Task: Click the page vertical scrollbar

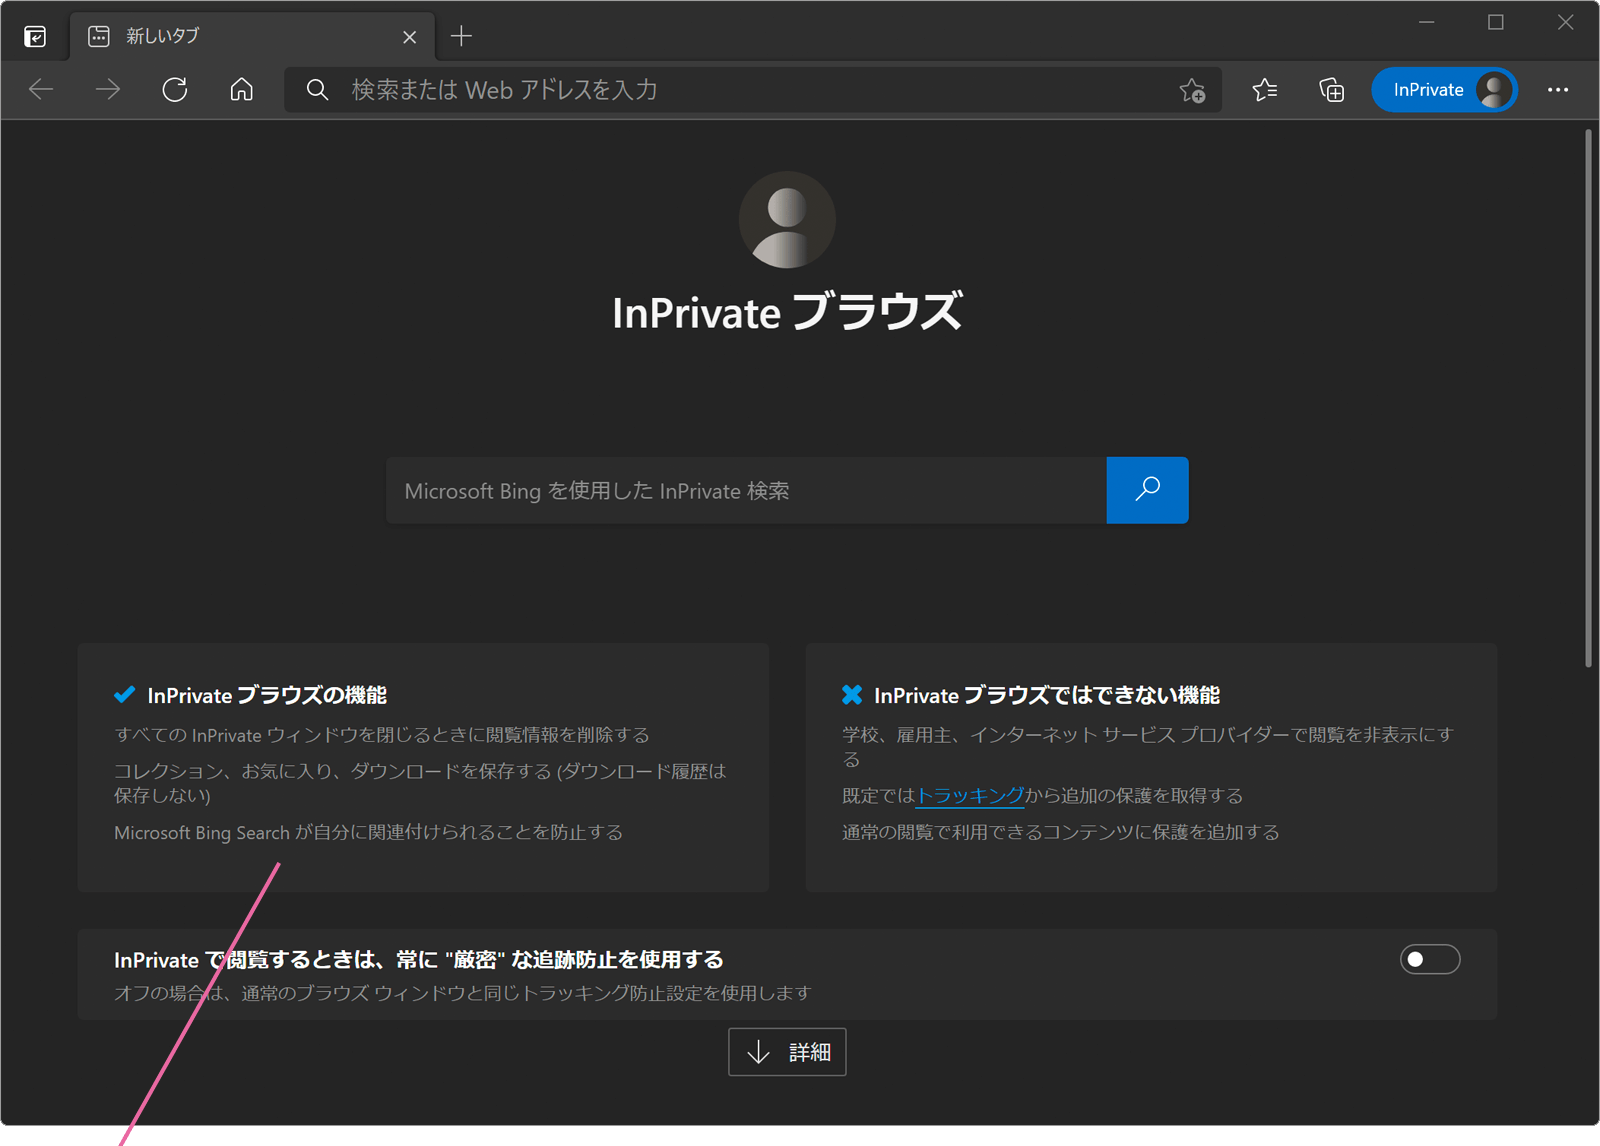Action: 1588,398
